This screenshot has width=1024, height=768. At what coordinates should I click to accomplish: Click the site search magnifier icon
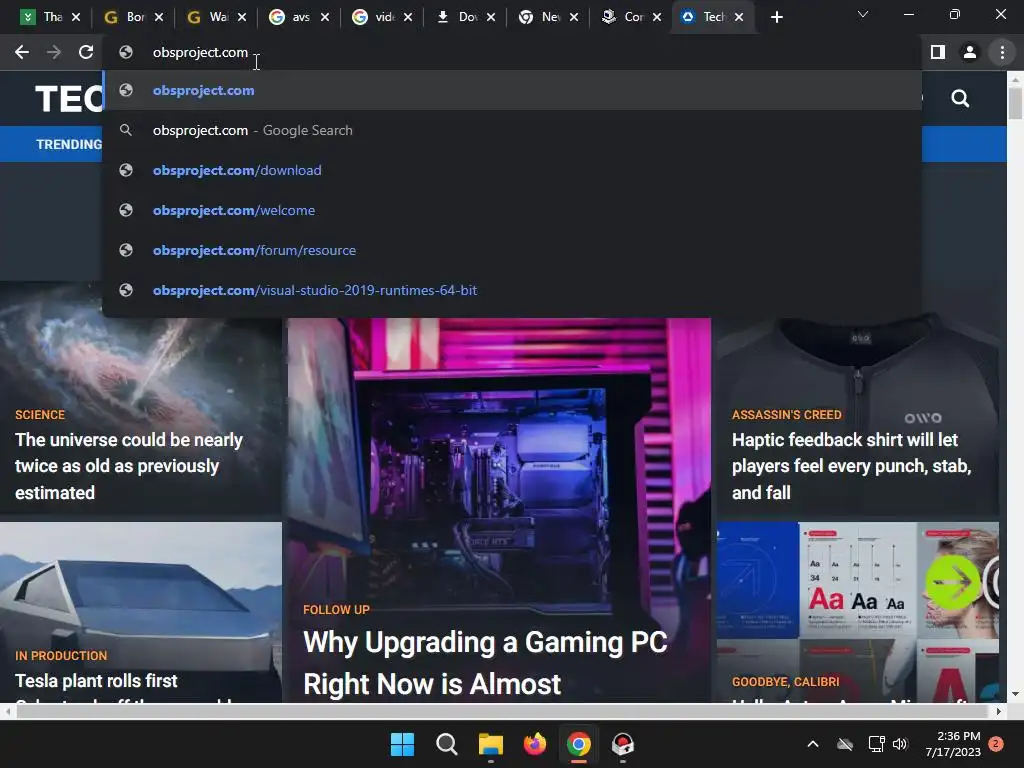click(x=960, y=99)
